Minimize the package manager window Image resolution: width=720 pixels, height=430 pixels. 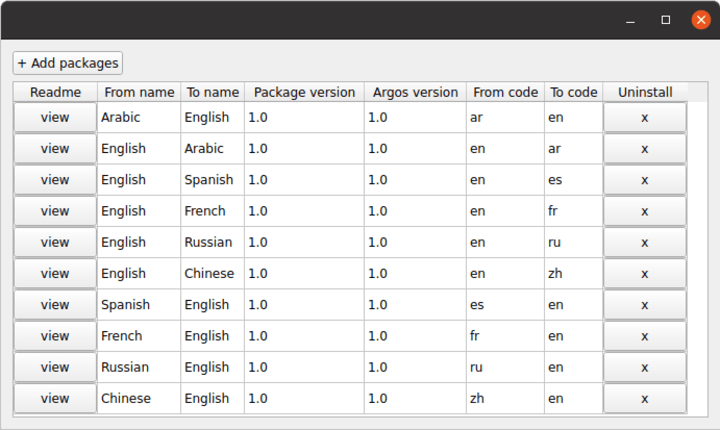(630, 20)
